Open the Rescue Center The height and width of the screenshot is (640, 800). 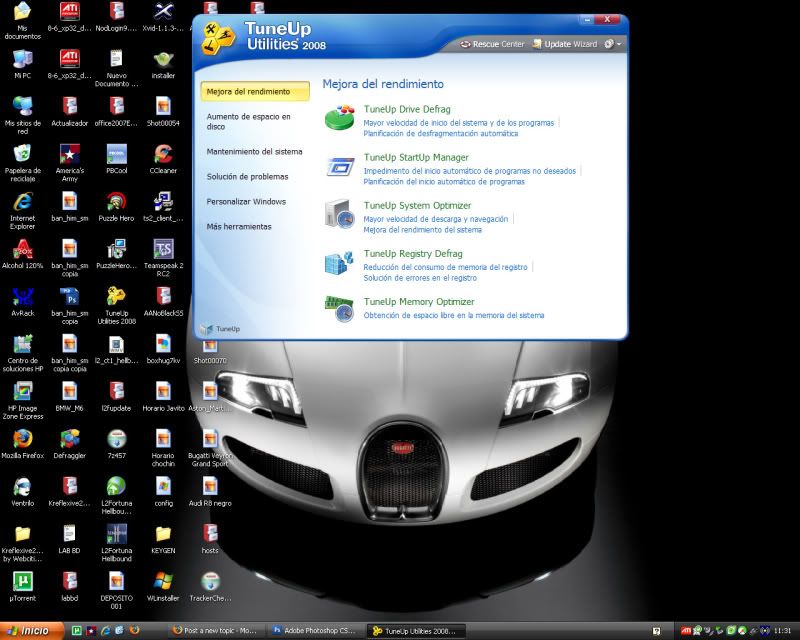click(492, 44)
